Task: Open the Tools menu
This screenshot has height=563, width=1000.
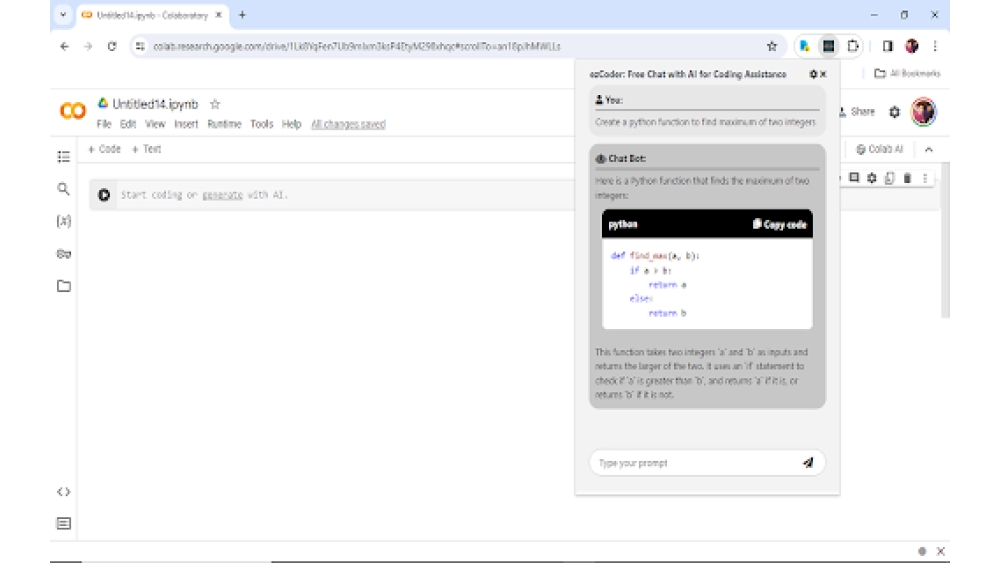Action: click(x=261, y=124)
